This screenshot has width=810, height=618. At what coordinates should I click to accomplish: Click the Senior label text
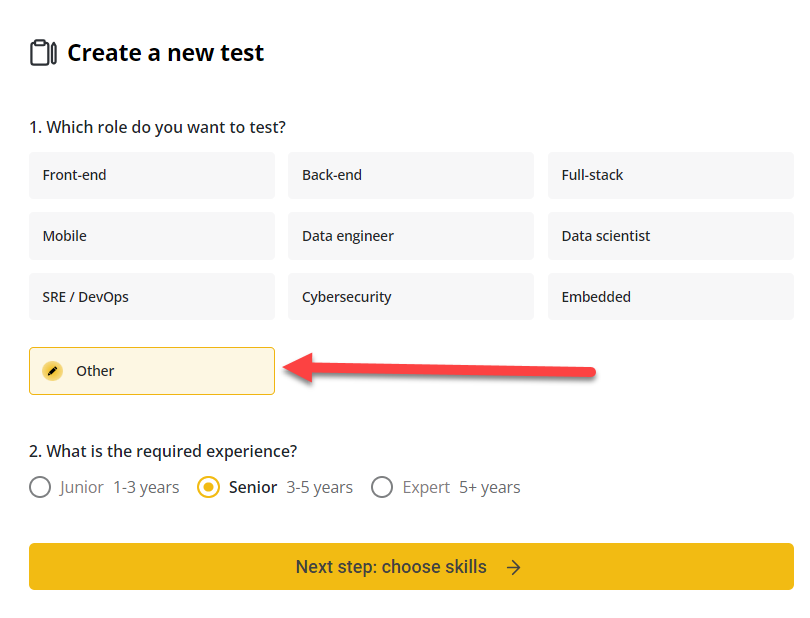click(x=252, y=488)
